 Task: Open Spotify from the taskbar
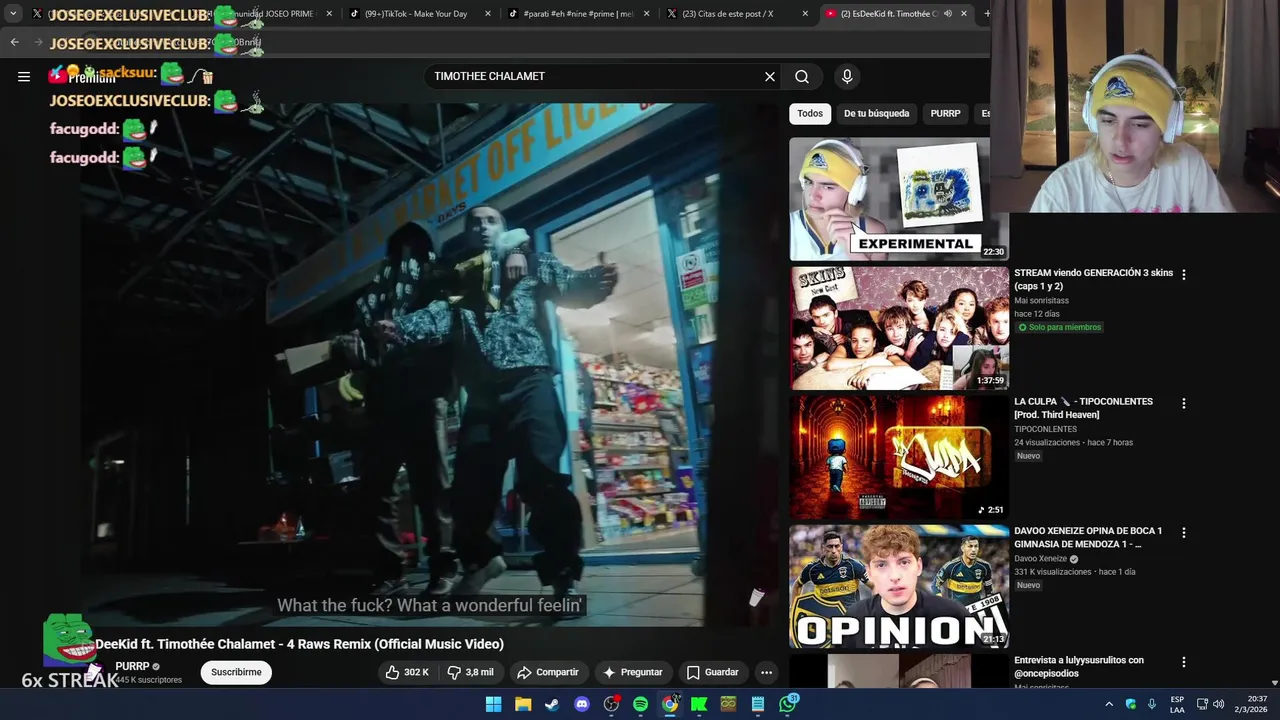pyautogui.click(x=640, y=704)
